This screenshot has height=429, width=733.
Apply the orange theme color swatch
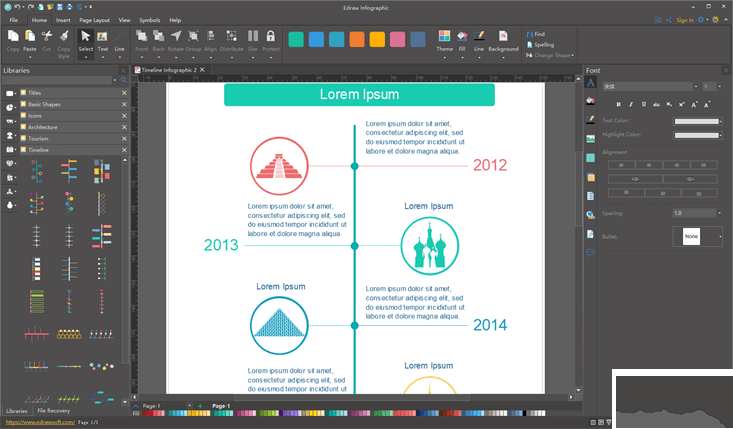pos(357,39)
